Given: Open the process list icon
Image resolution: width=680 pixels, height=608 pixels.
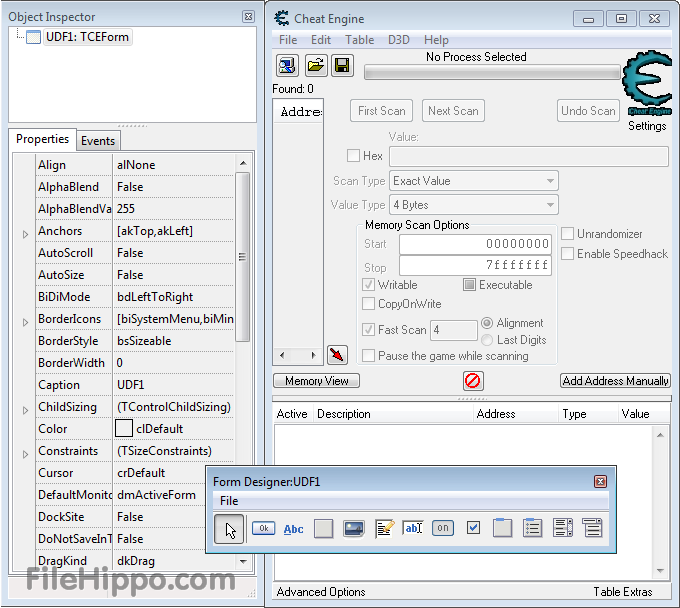Looking at the screenshot, I should [x=287, y=66].
